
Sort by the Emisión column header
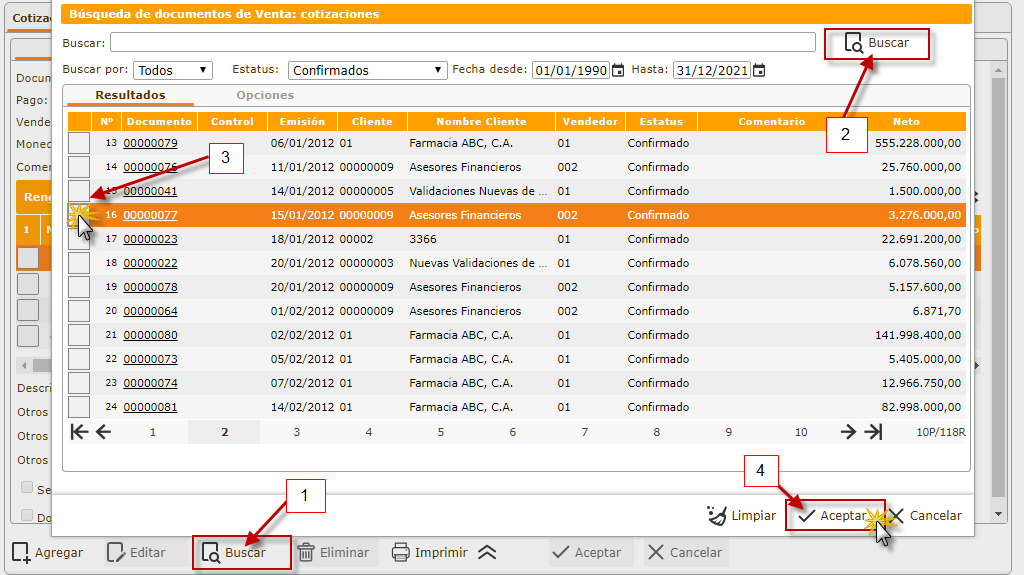pyautogui.click(x=302, y=122)
